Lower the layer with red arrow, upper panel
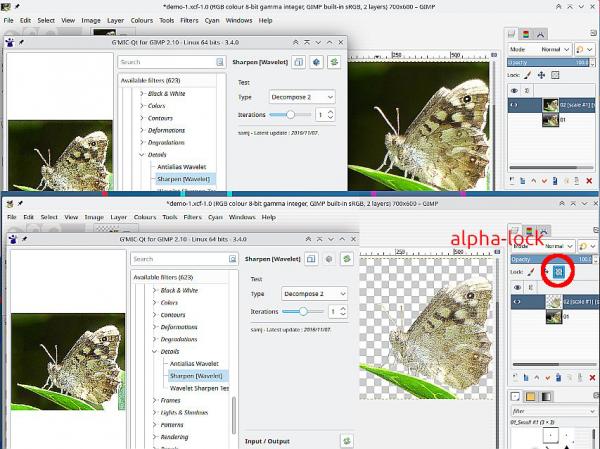The height and width of the screenshot is (449, 600). 544,181
